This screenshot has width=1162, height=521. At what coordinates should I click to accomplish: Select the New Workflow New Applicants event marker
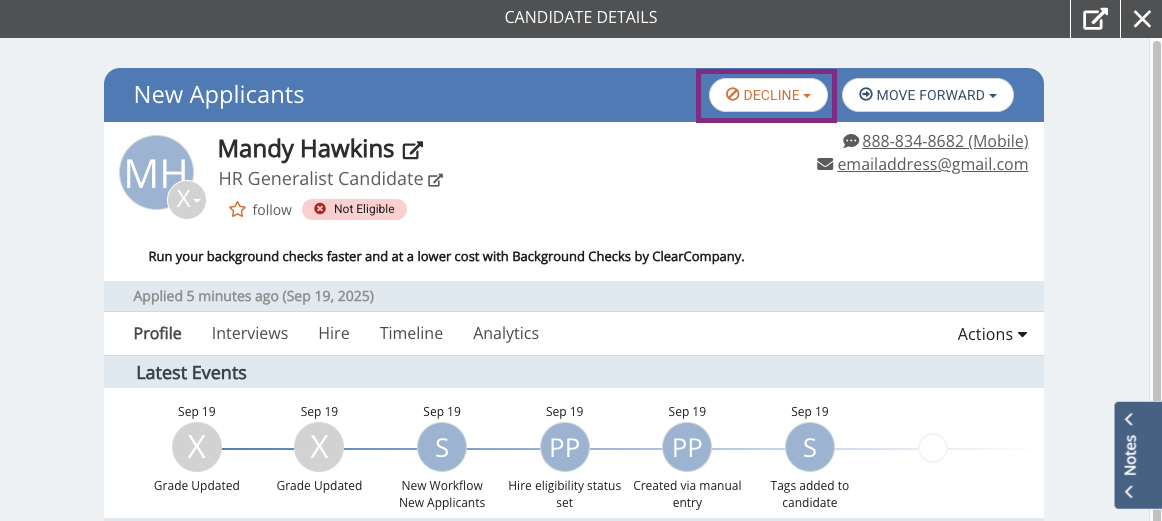(442, 448)
